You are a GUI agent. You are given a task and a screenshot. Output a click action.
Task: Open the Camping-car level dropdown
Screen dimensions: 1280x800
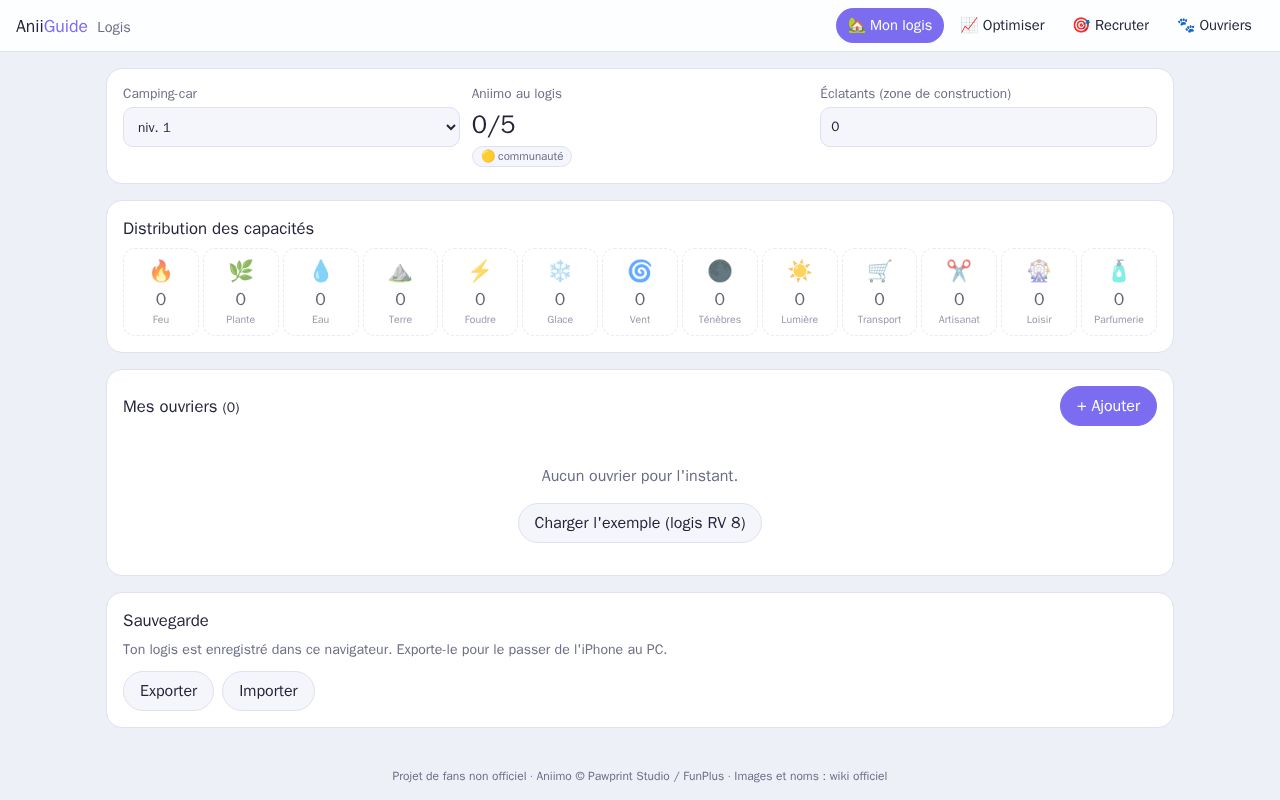tap(291, 127)
